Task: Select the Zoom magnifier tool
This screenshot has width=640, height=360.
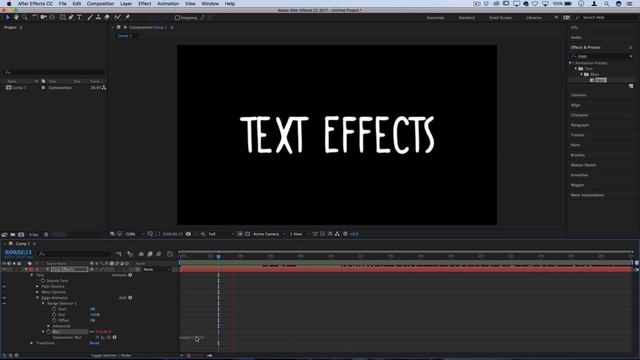Action: coord(25,18)
